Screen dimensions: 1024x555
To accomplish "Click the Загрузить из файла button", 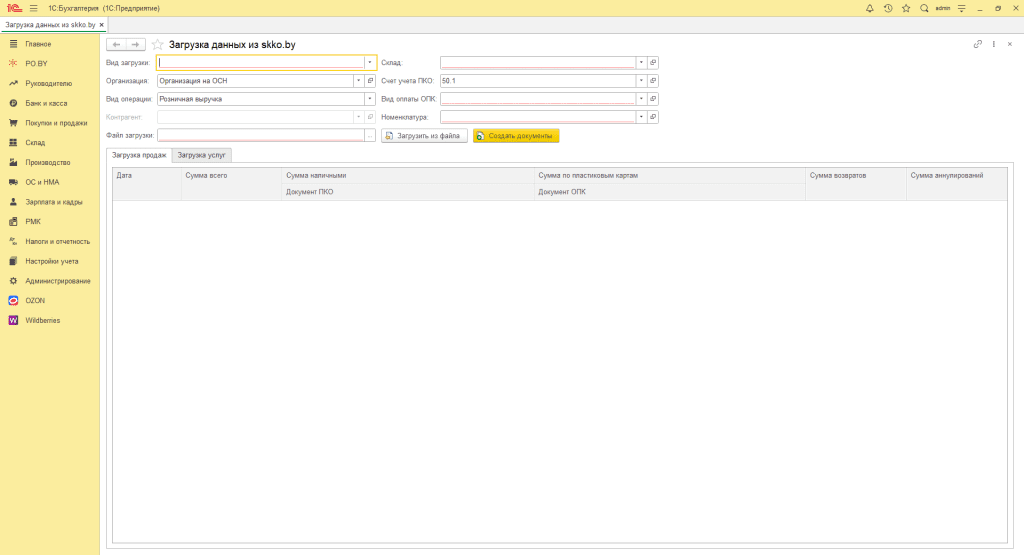I will pyautogui.click(x=425, y=136).
